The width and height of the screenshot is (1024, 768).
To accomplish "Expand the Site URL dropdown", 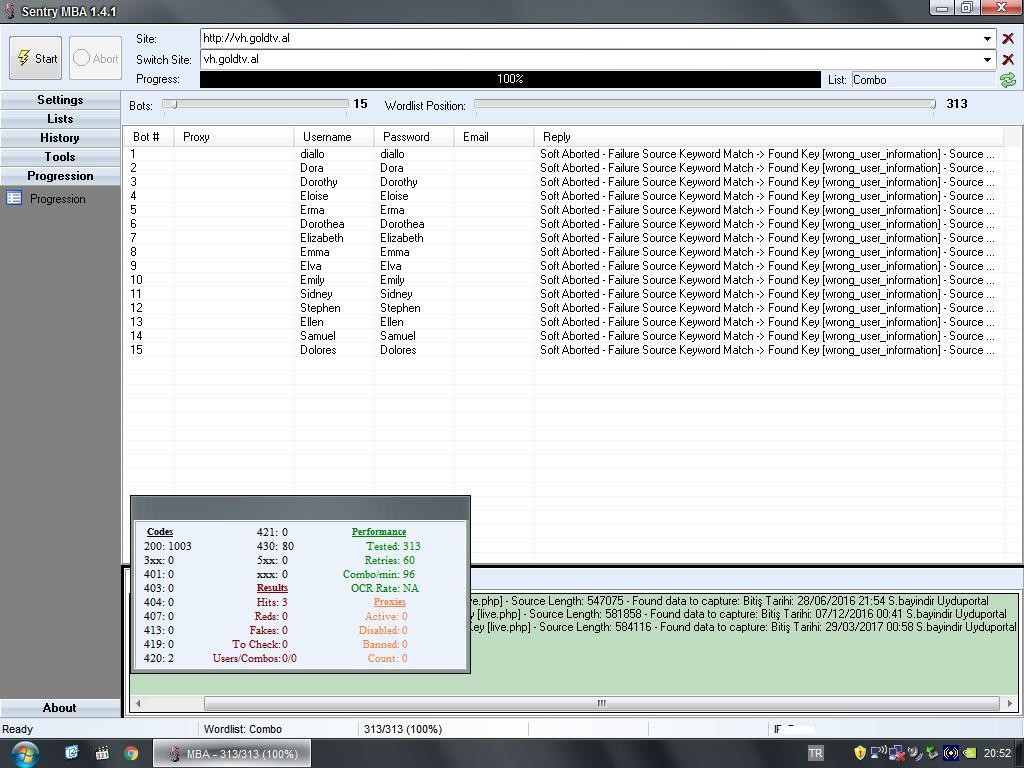I will (987, 39).
